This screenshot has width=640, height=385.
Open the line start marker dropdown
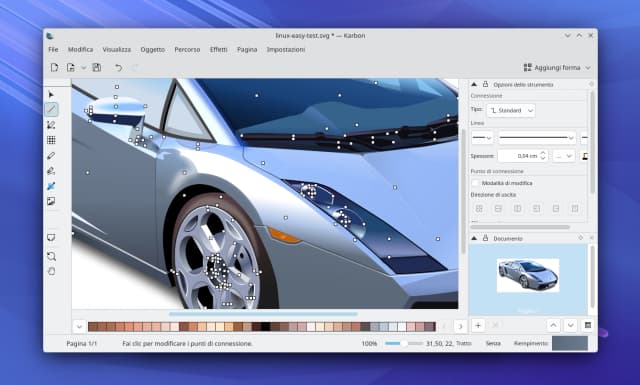482,138
